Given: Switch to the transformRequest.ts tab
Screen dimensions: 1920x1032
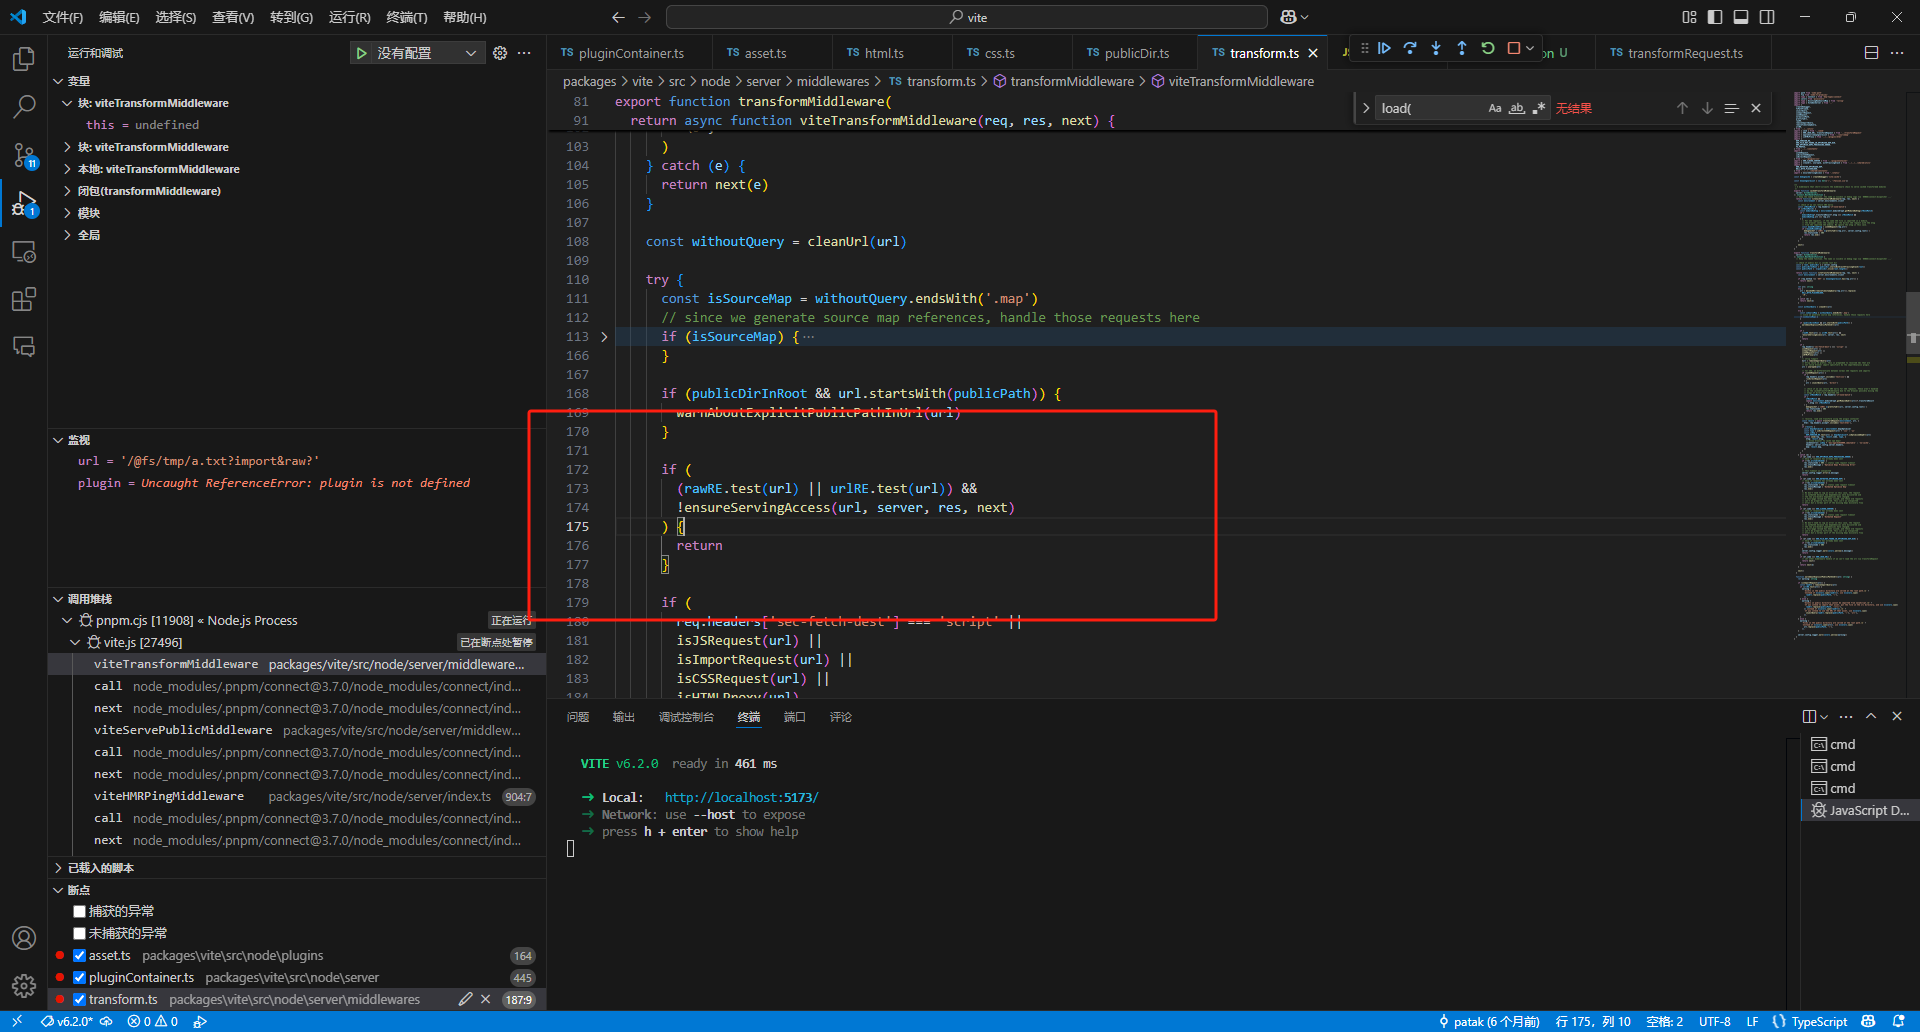Looking at the screenshot, I should (x=1685, y=53).
